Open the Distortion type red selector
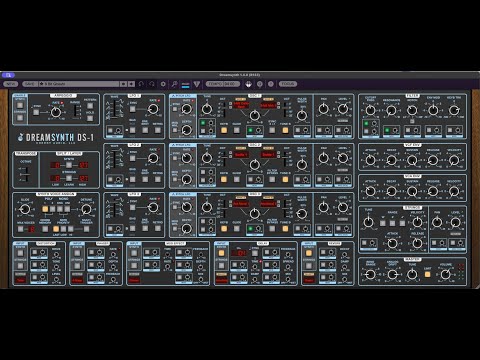Viewport: 480px width, 360px height. tap(21, 280)
